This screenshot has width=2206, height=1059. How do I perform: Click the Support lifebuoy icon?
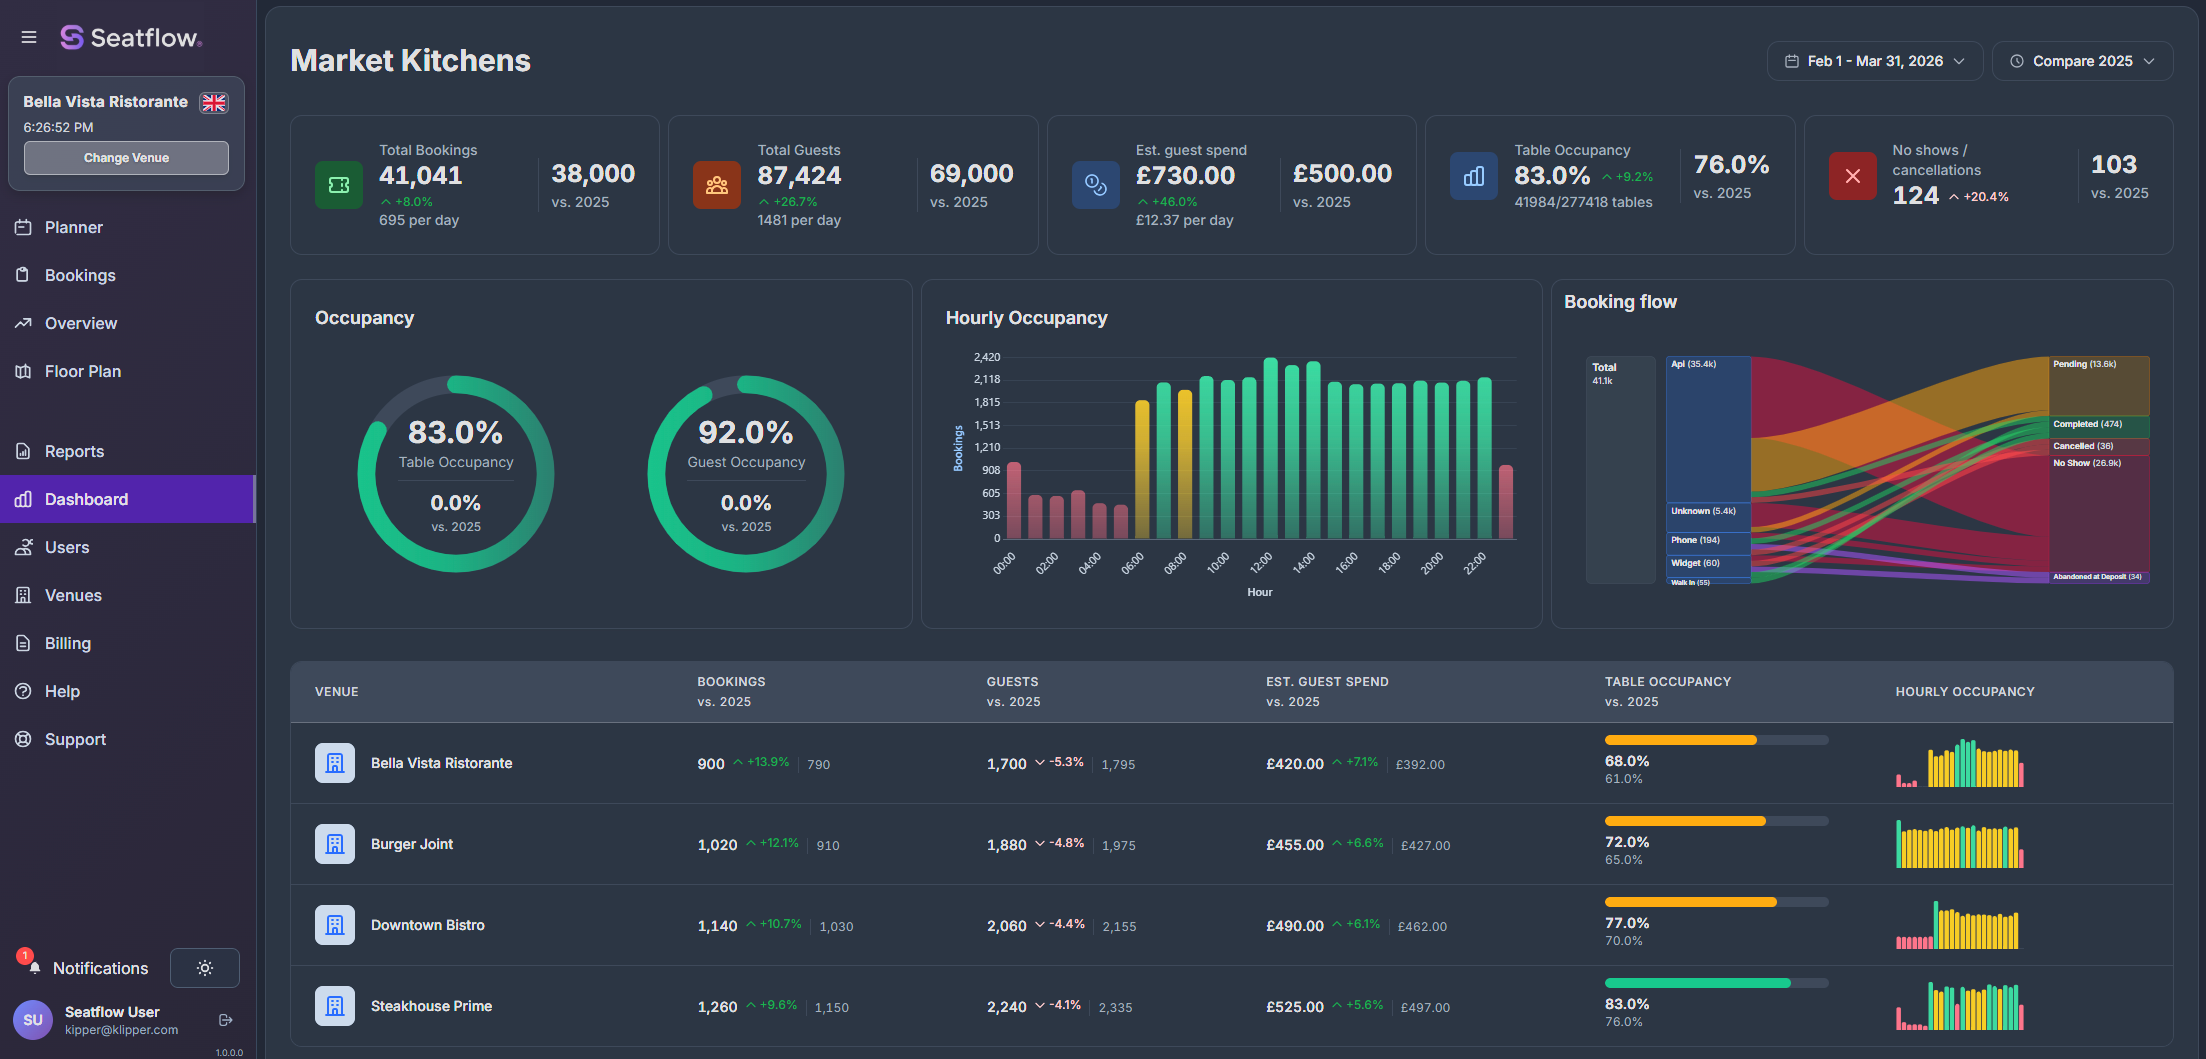click(x=23, y=739)
